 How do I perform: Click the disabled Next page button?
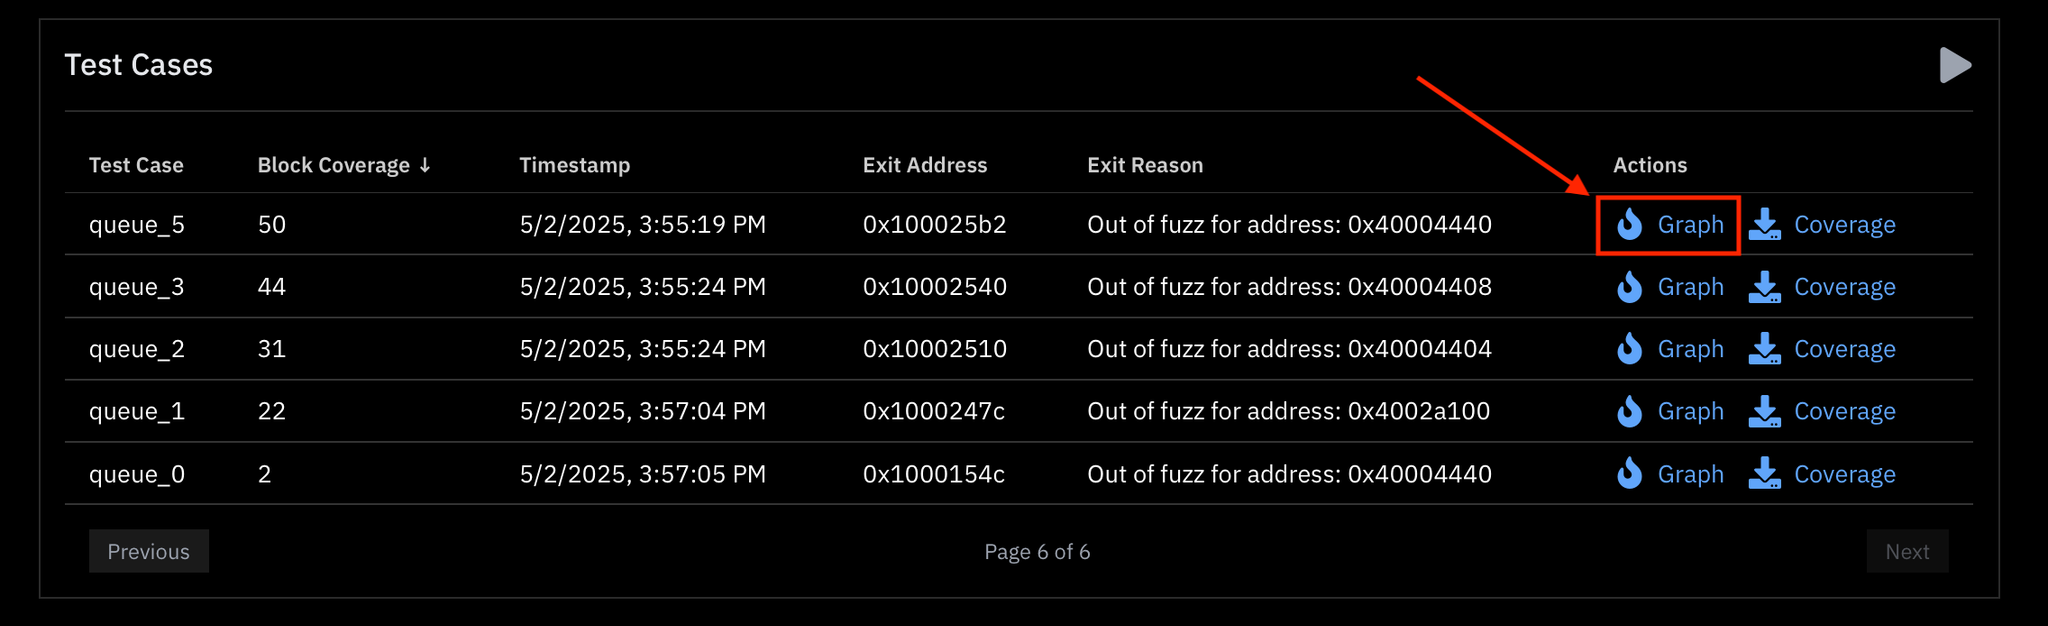tap(1907, 551)
